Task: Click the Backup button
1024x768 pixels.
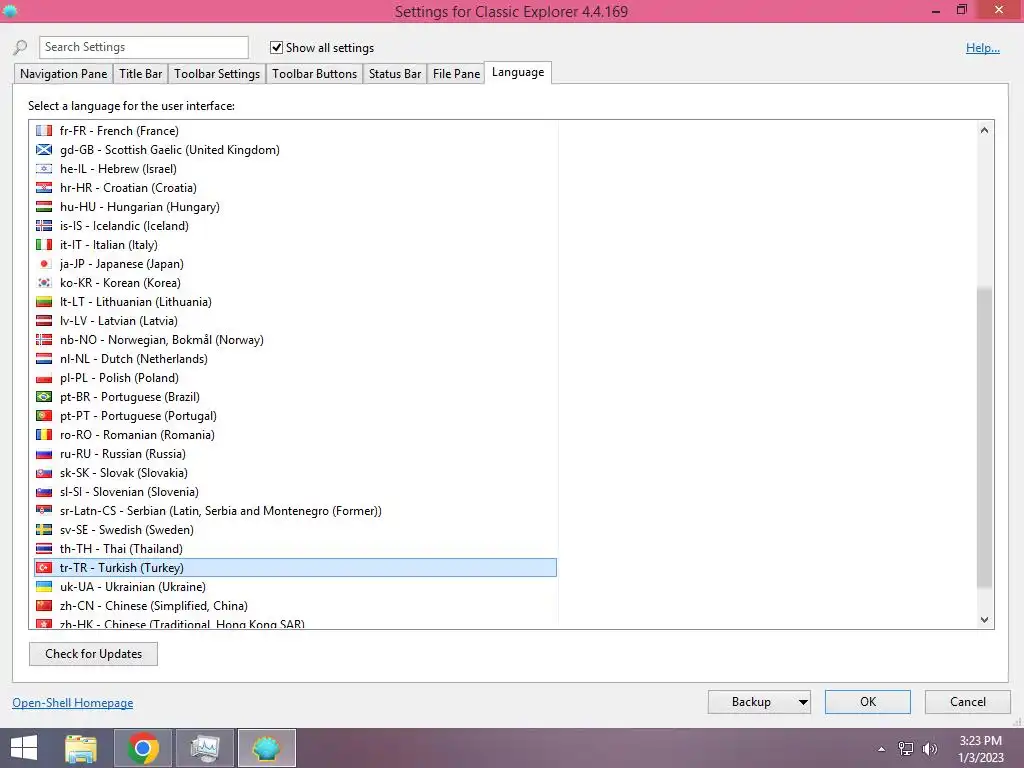Action: (x=751, y=702)
